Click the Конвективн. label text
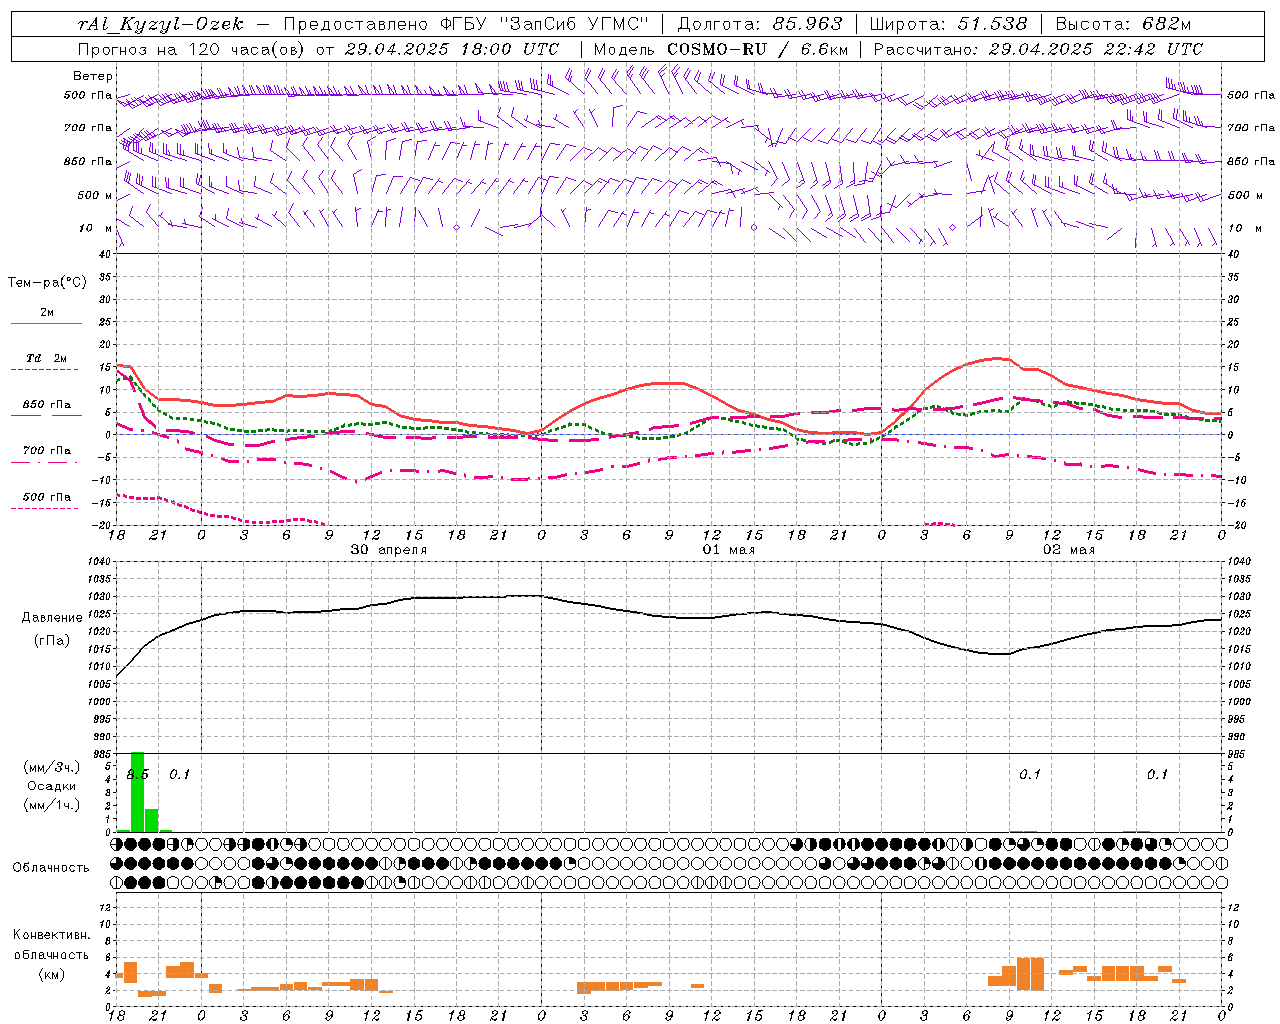This screenshot has height=1024, width=1280. pyautogui.click(x=51, y=935)
